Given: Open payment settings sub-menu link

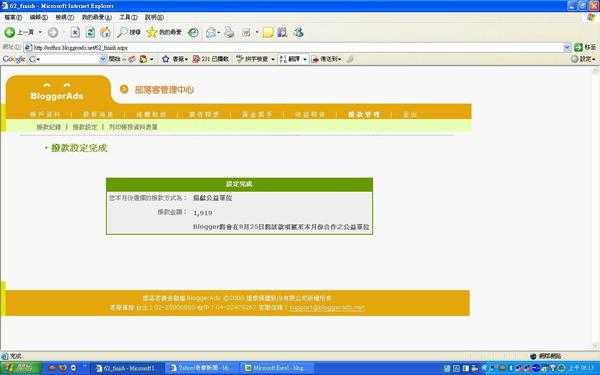Looking at the screenshot, I should click(85, 127).
